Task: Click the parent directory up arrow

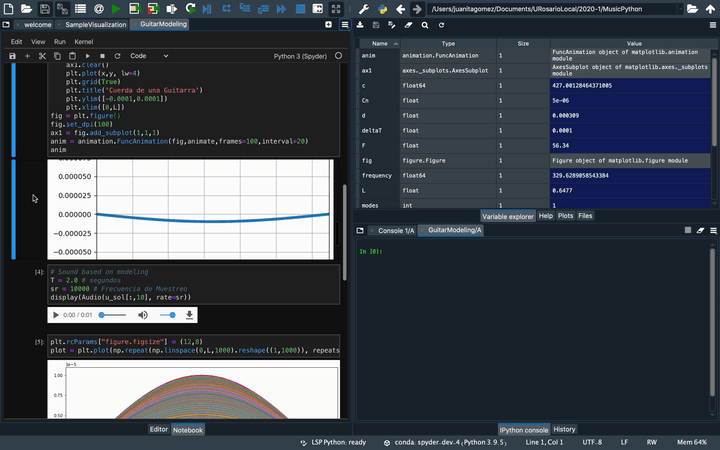Action: [x=712, y=8]
